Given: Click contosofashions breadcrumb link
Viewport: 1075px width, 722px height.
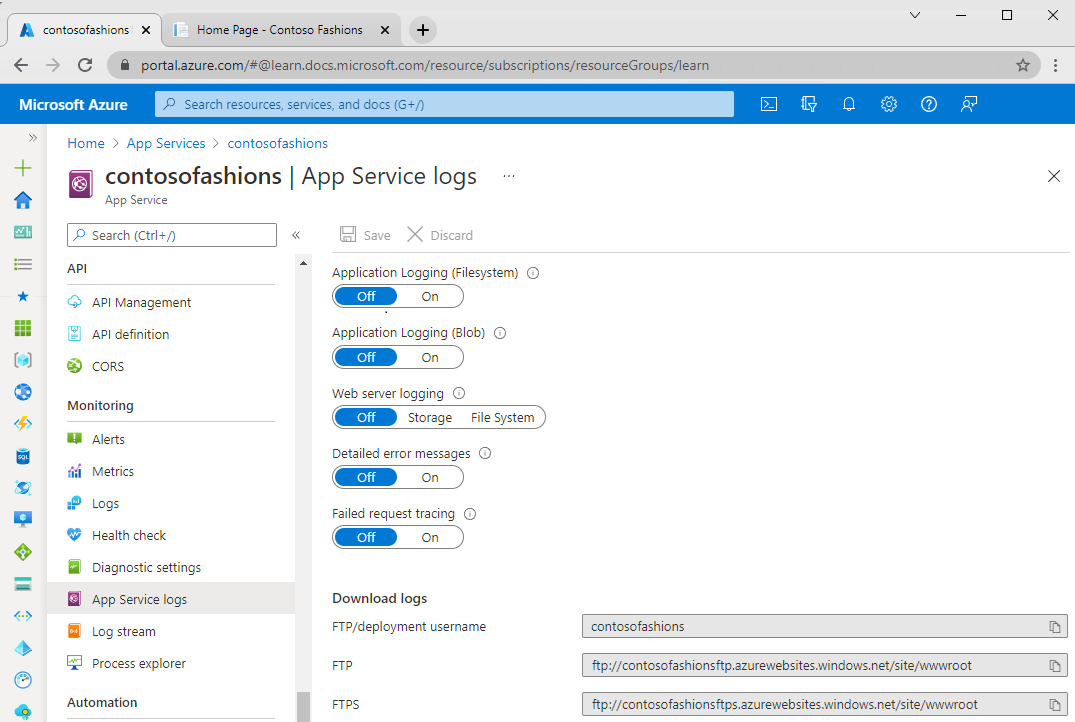Looking at the screenshot, I should click(278, 143).
